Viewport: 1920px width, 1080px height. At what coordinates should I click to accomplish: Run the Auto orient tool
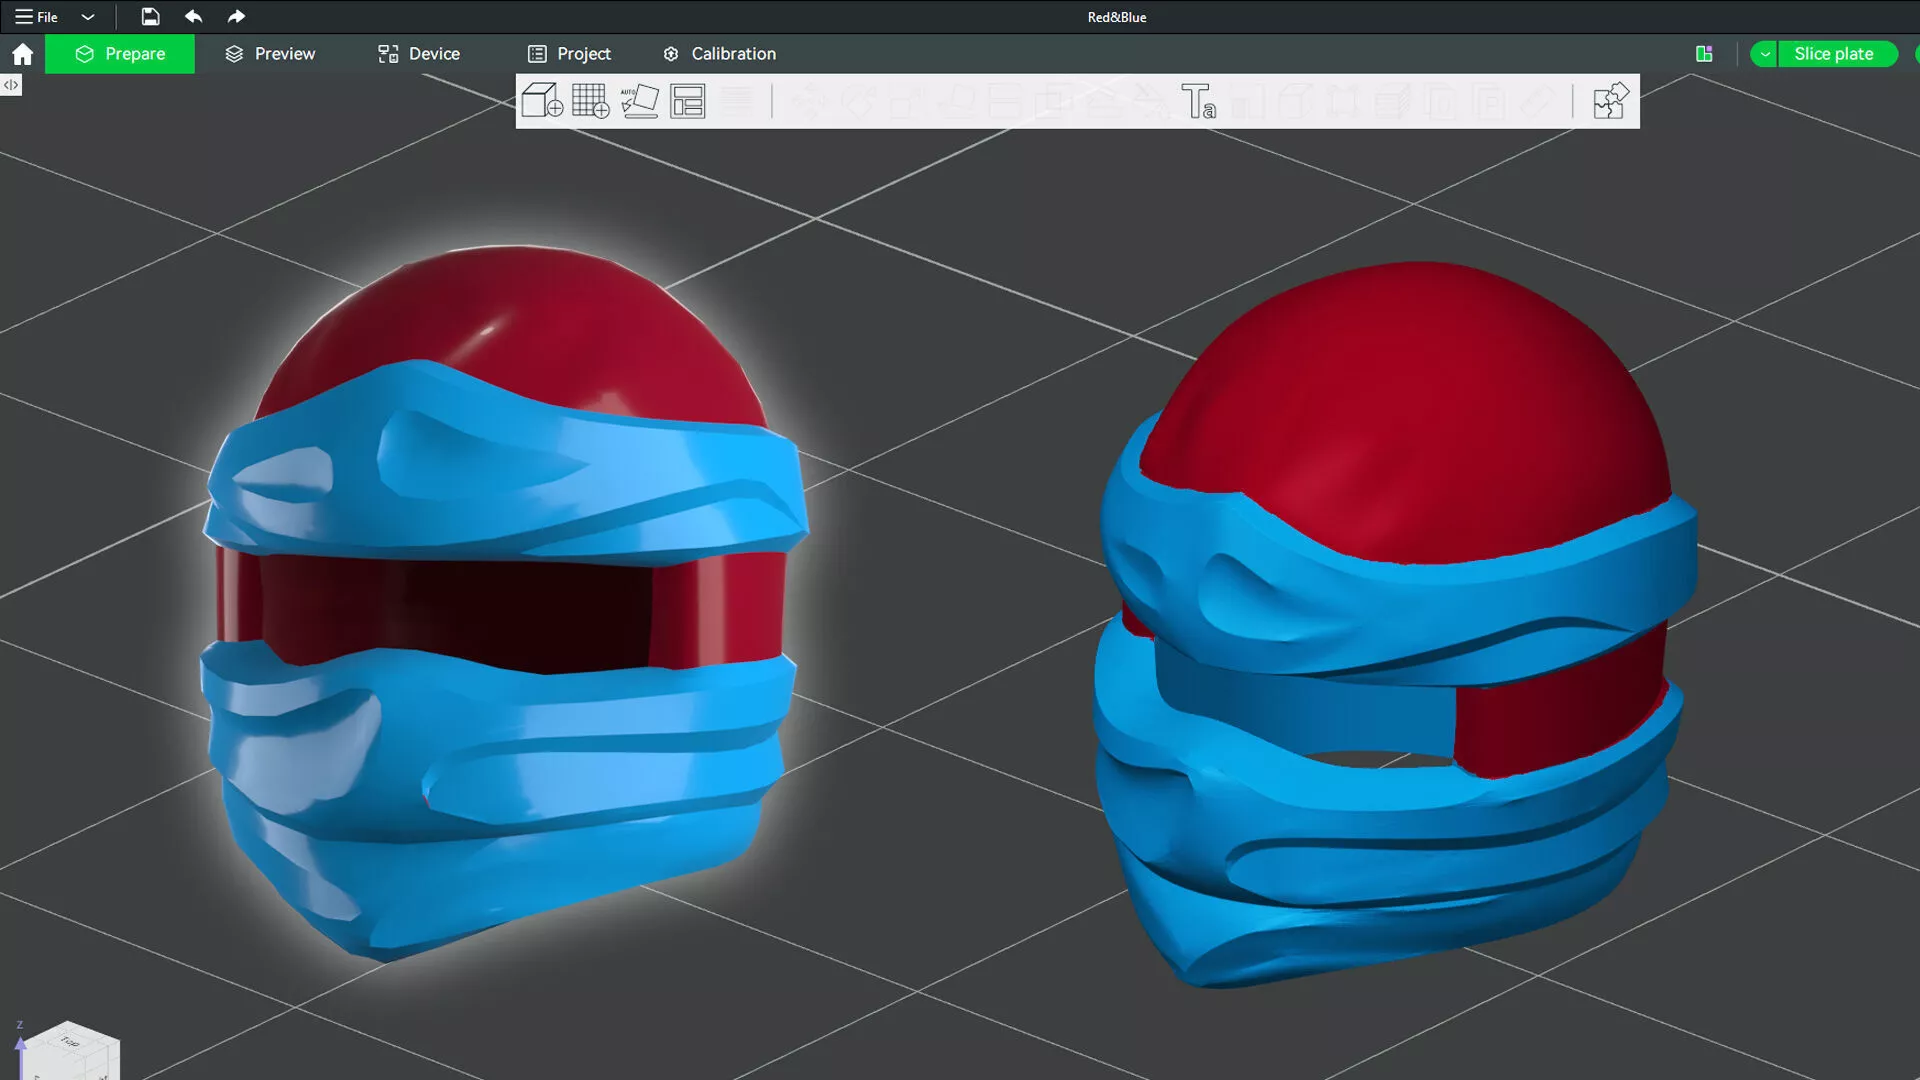pyautogui.click(x=640, y=101)
